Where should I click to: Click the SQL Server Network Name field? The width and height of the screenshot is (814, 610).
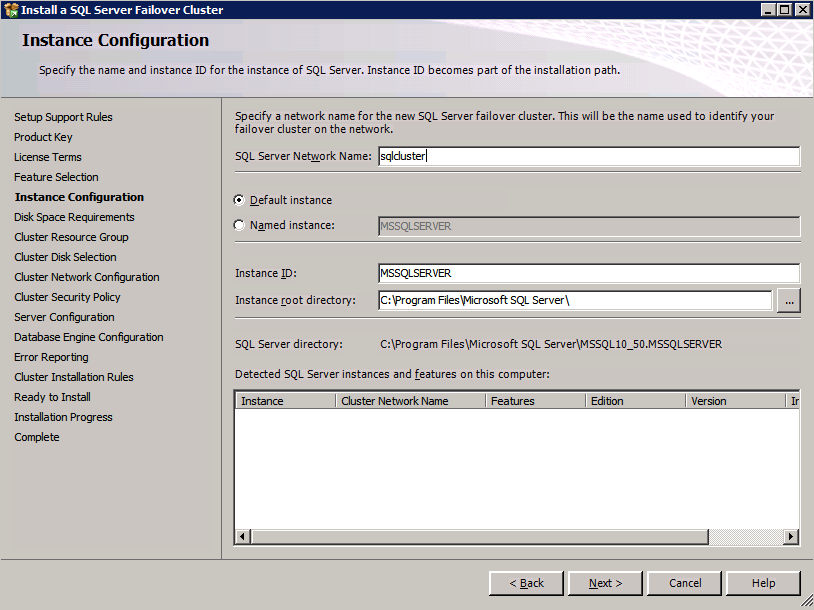pyautogui.click(x=589, y=156)
